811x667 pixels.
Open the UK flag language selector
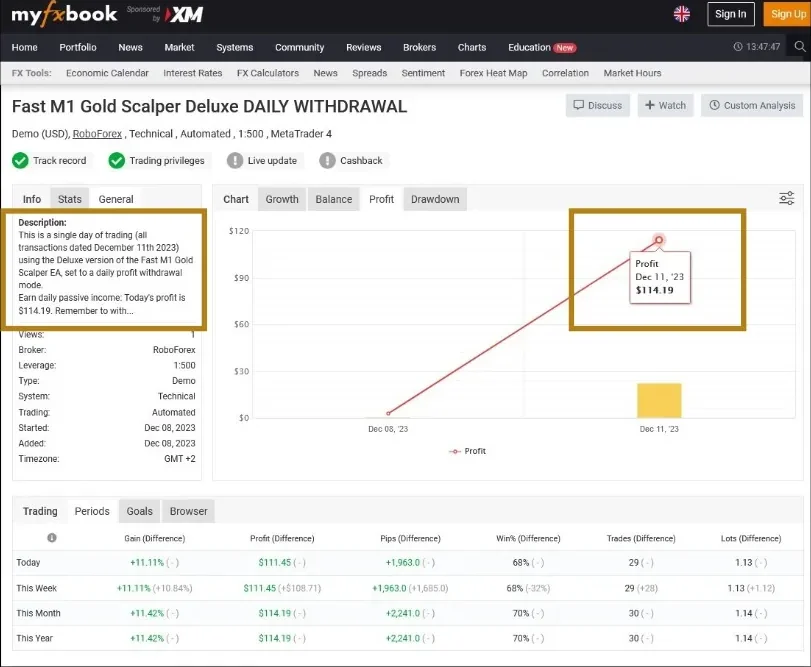tap(682, 14)
